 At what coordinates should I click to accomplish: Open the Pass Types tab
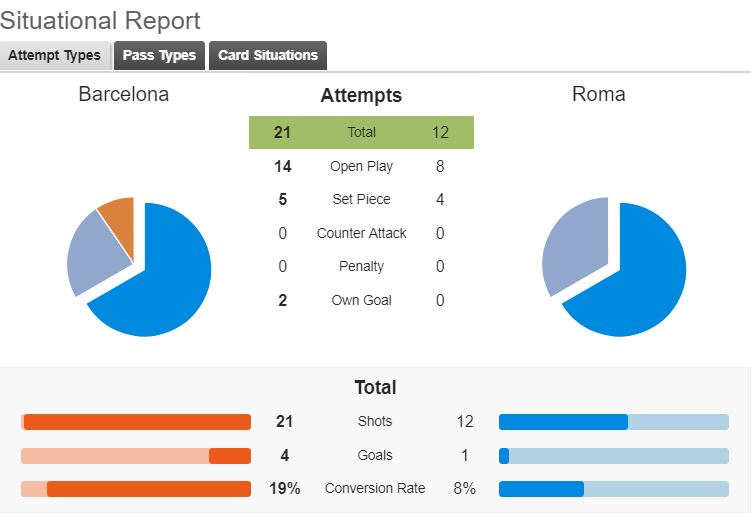click(160, 56)
